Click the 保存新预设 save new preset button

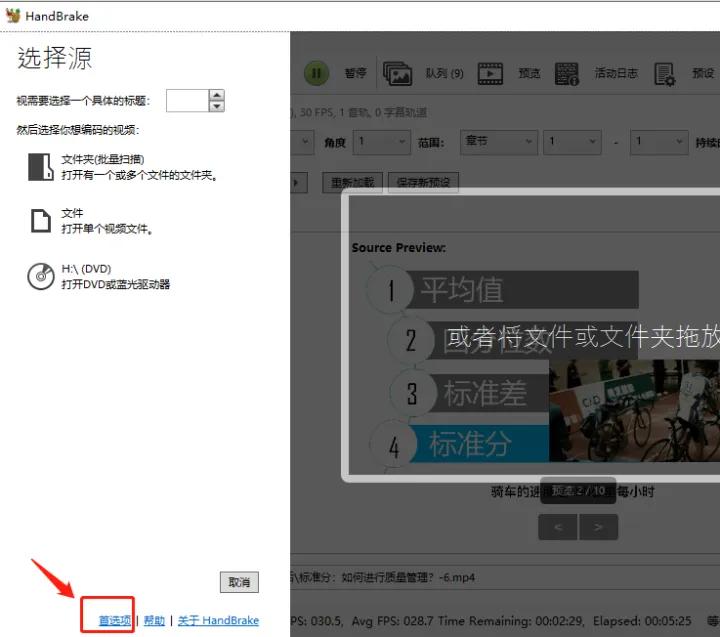tap(423, 183)
